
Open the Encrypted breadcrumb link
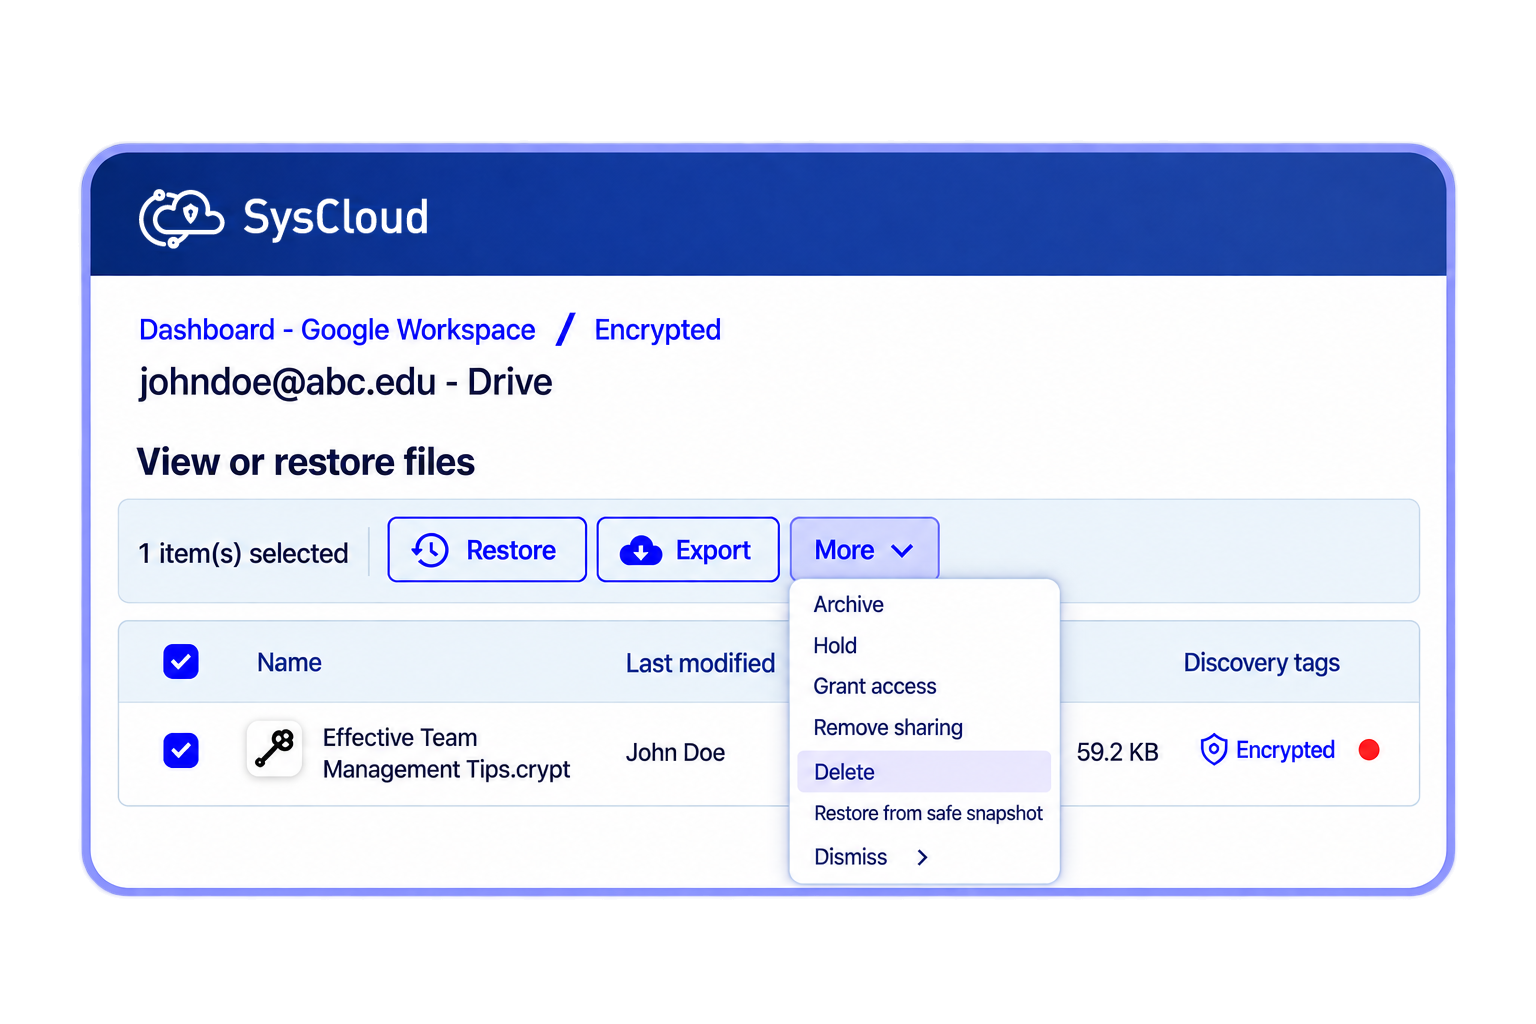point(658,330)
